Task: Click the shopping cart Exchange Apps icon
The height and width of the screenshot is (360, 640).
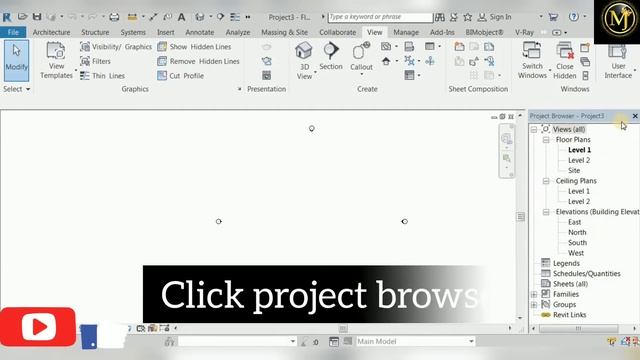Action: (553, 17)
